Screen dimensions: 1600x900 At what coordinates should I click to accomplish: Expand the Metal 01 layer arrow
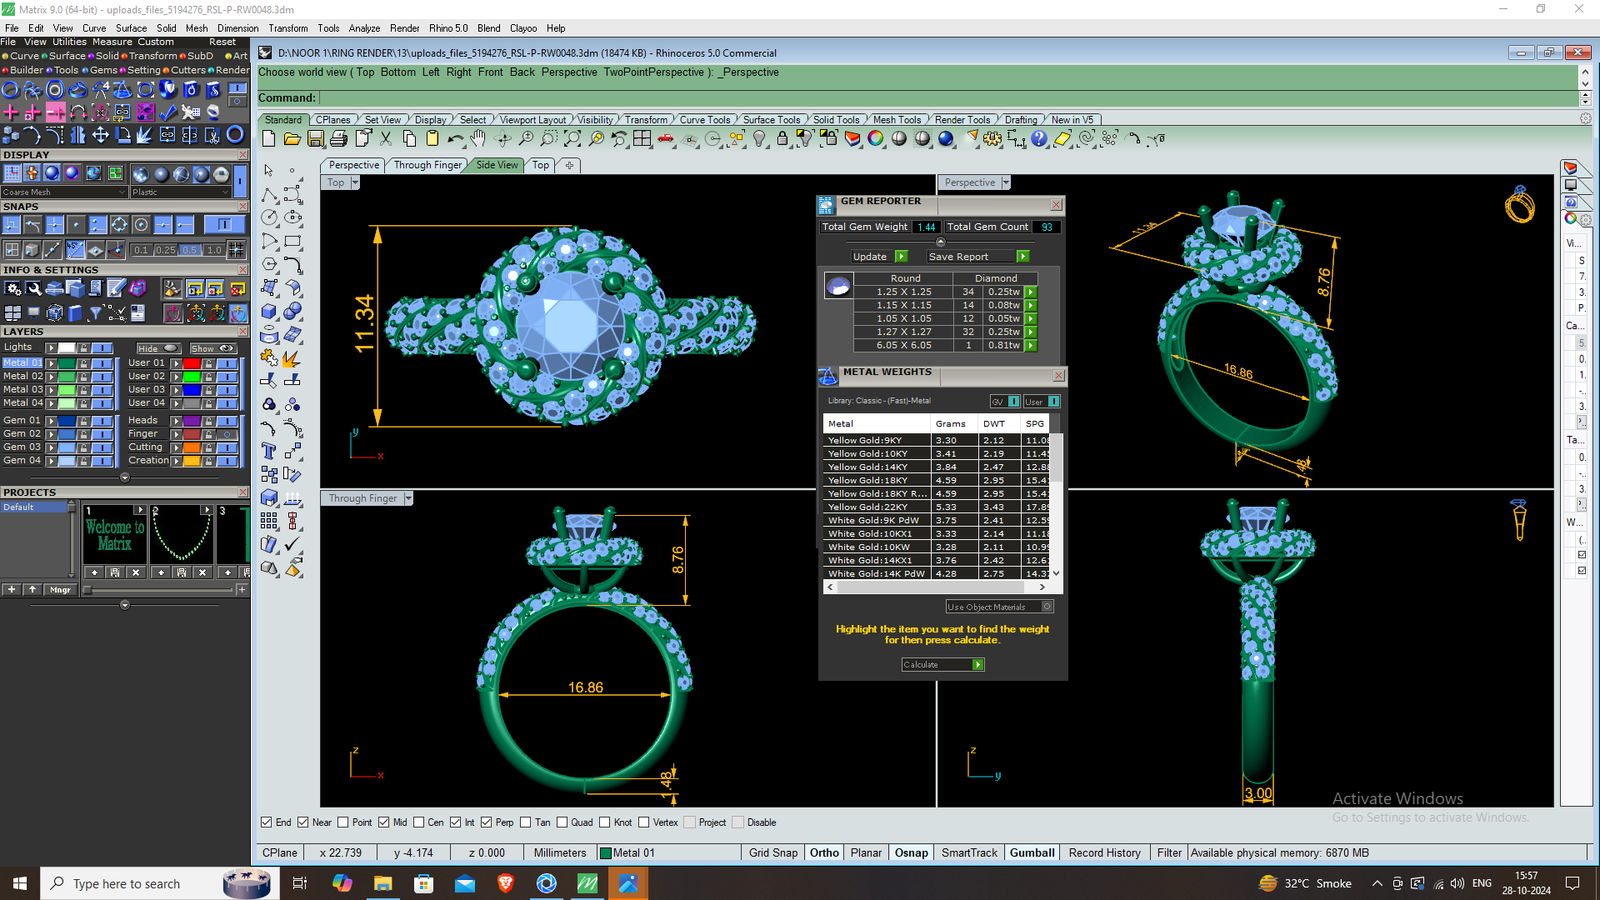[50, 363]
